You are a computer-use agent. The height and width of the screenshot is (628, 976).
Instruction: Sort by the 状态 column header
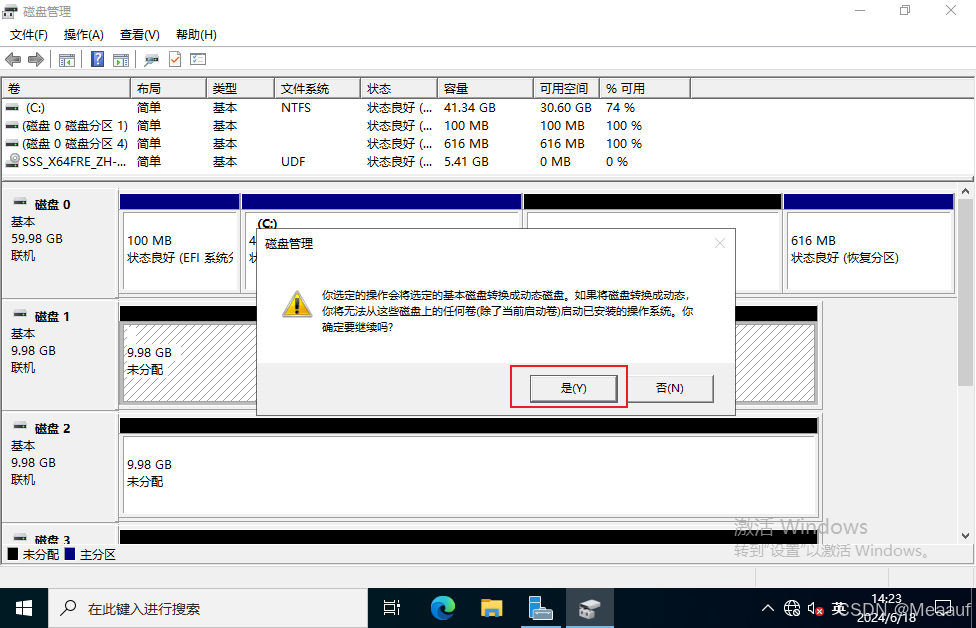click(399, 89)
